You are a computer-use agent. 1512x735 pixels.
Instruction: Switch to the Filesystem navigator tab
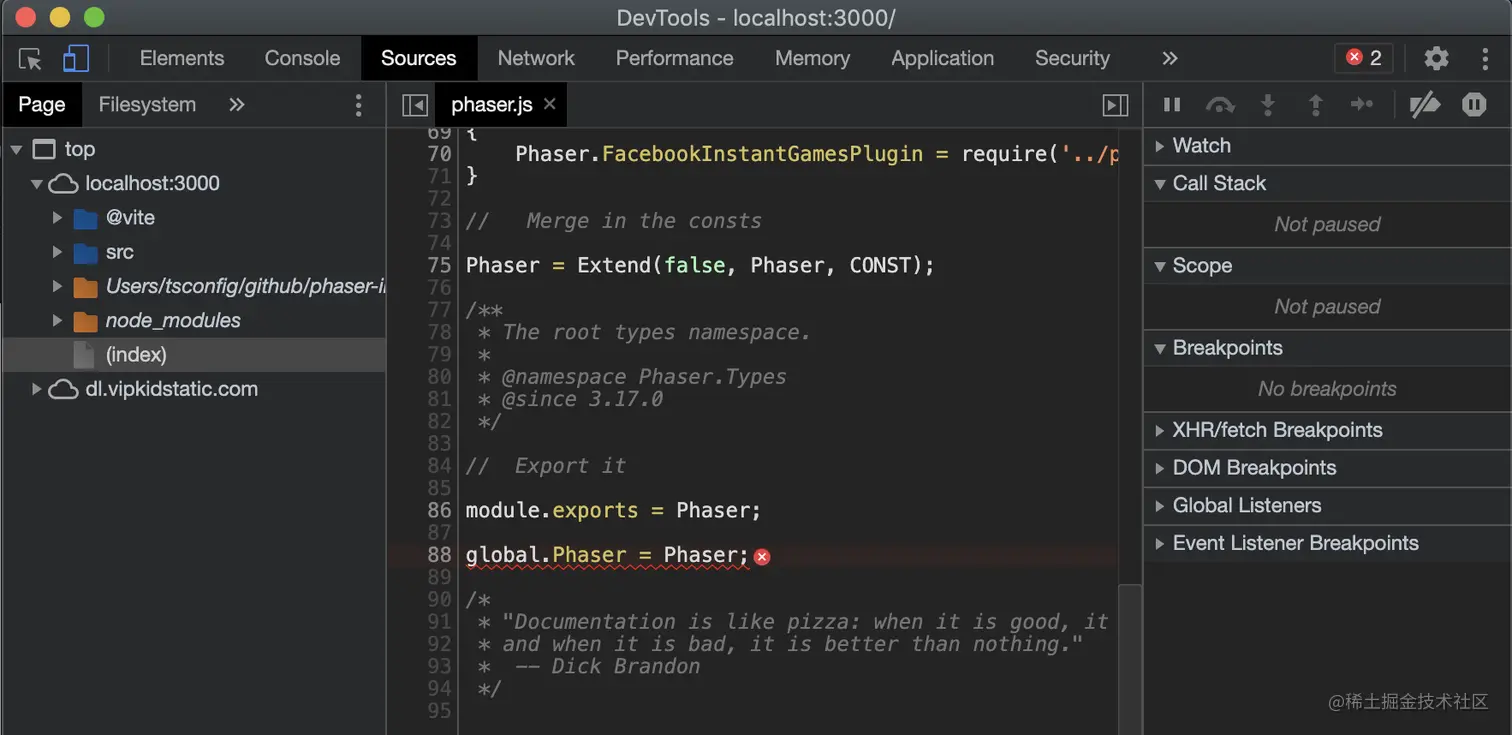147,105
